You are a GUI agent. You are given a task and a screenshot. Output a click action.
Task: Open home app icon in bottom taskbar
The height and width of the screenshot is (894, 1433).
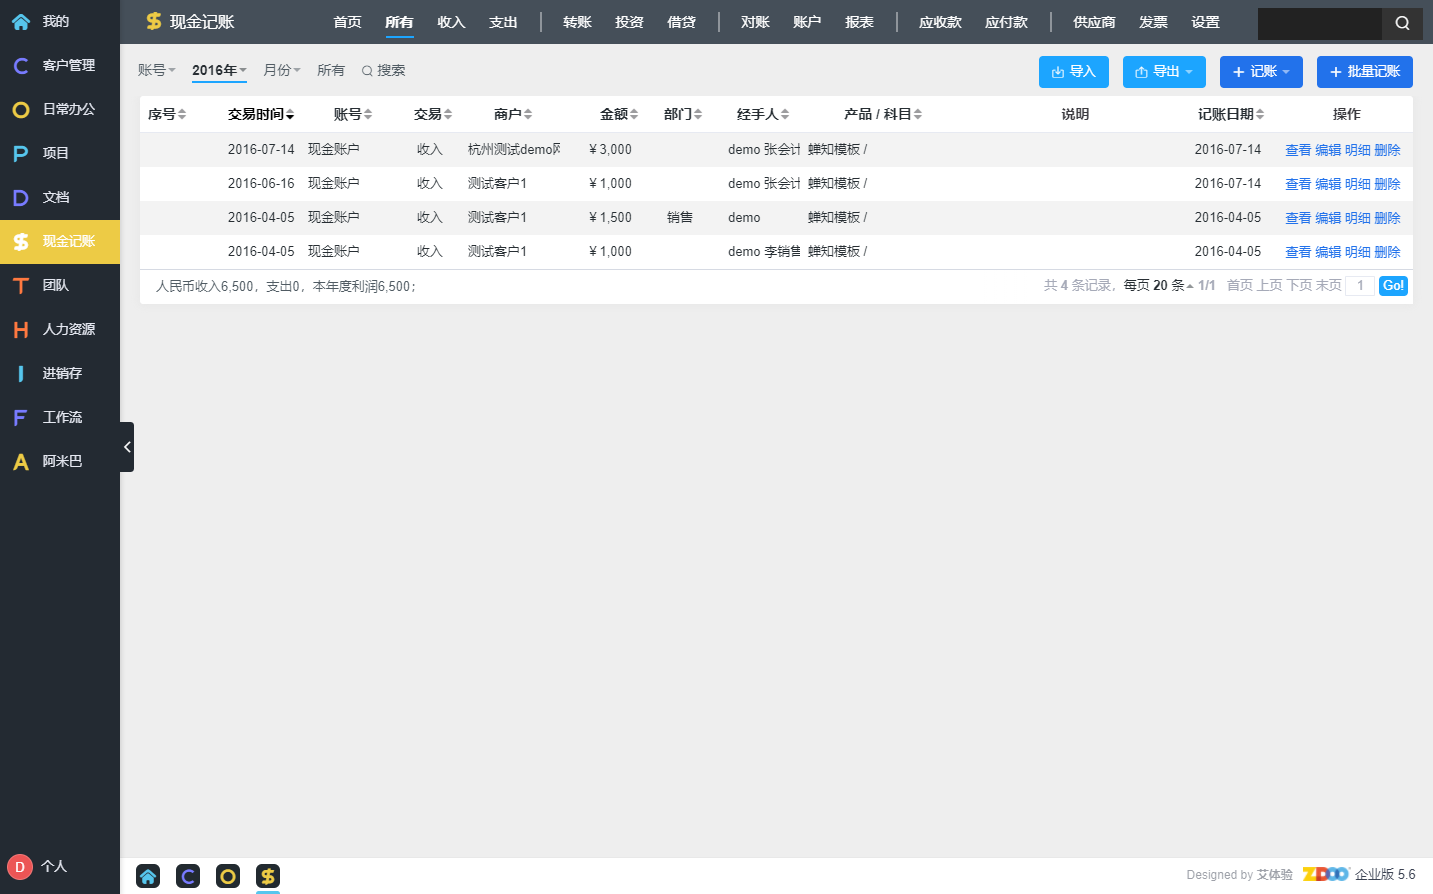(x=148, y=877)
